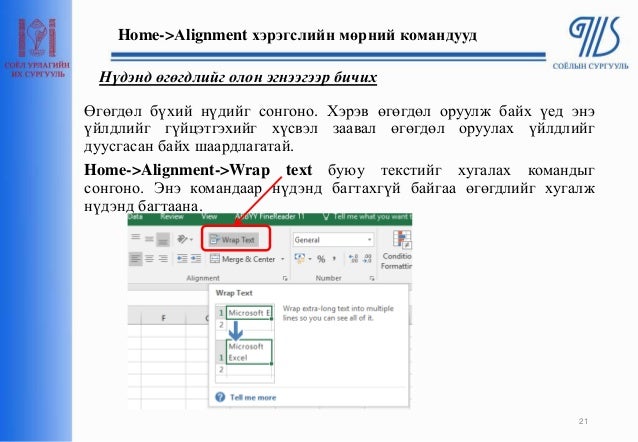Click the tooltip's wrap example illustration

click(x=245, y=344)
